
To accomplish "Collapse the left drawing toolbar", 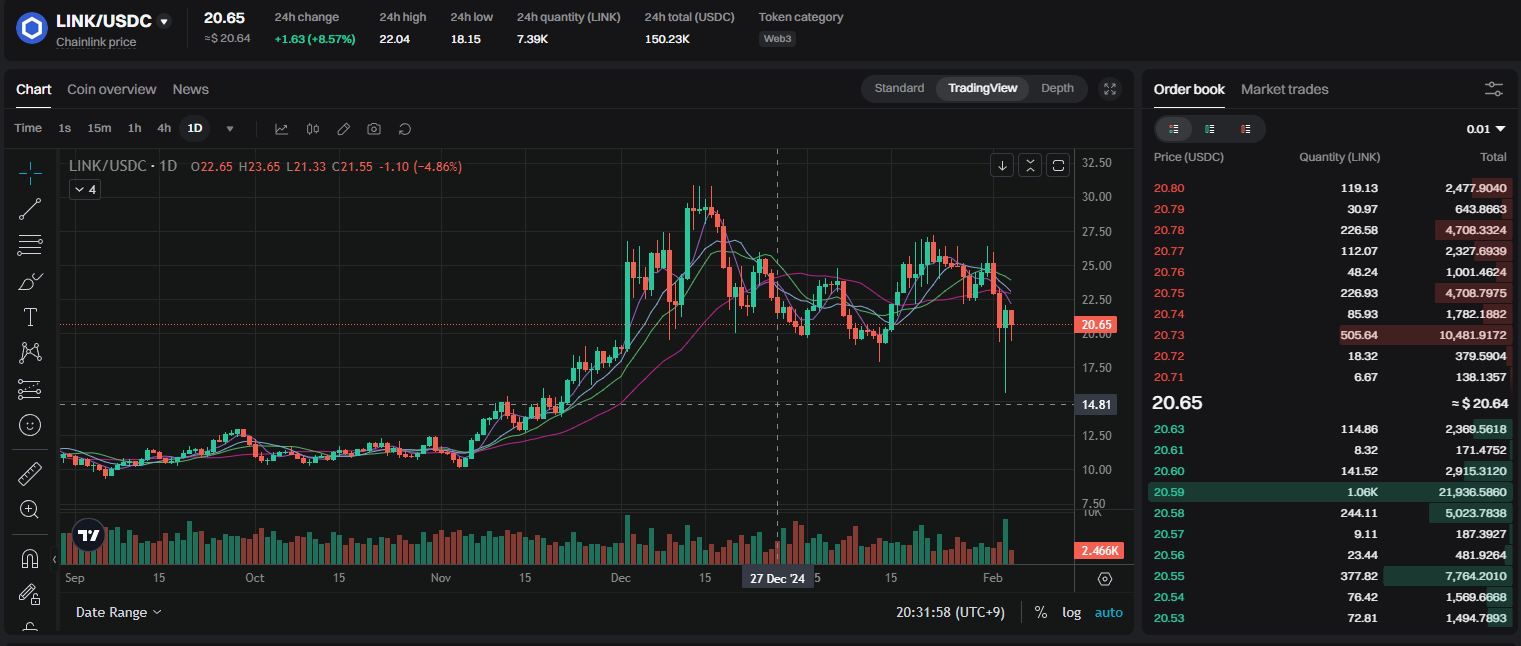I will [x=54, y=558].
